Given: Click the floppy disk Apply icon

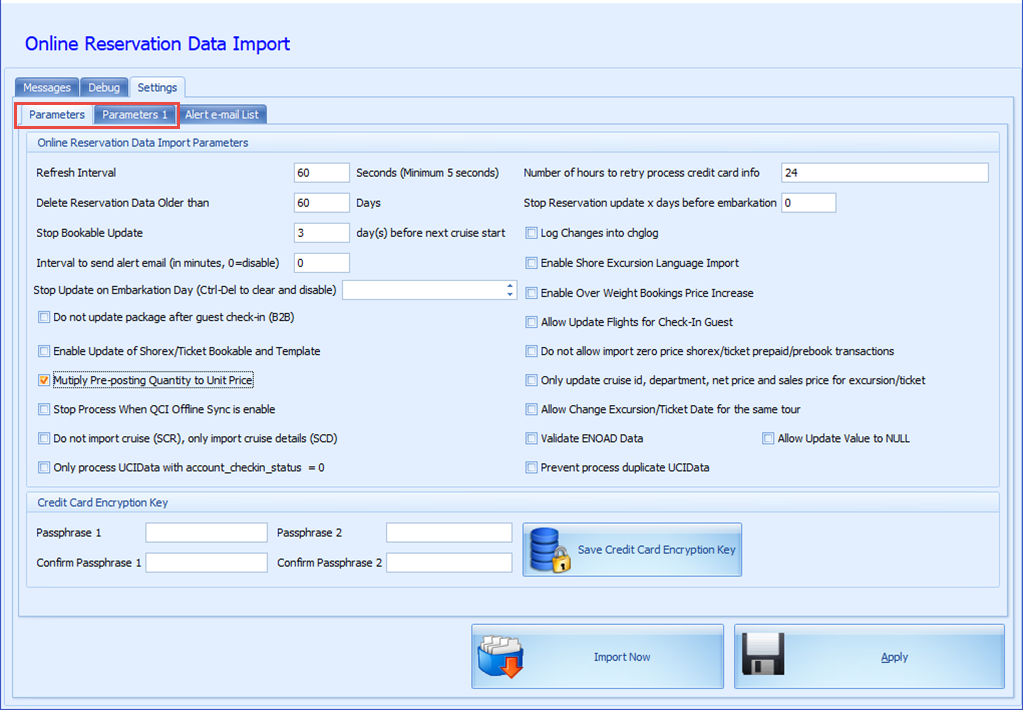Looking at the screenshot, I should (x=763, y=654).
